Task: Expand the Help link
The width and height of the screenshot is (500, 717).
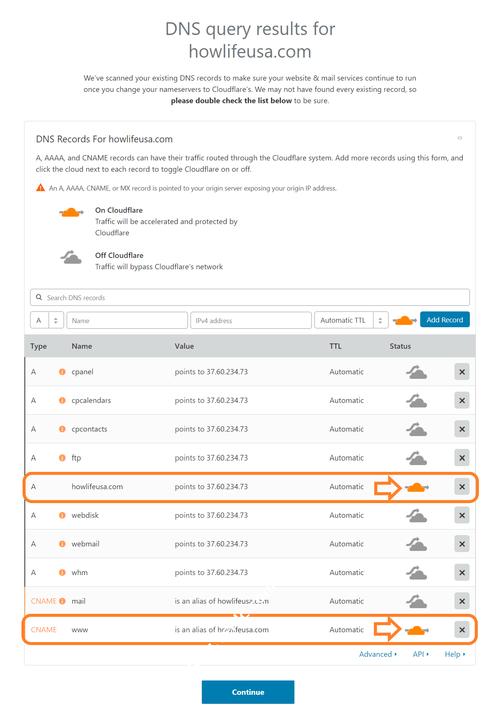Action: (x=455, y=654)
